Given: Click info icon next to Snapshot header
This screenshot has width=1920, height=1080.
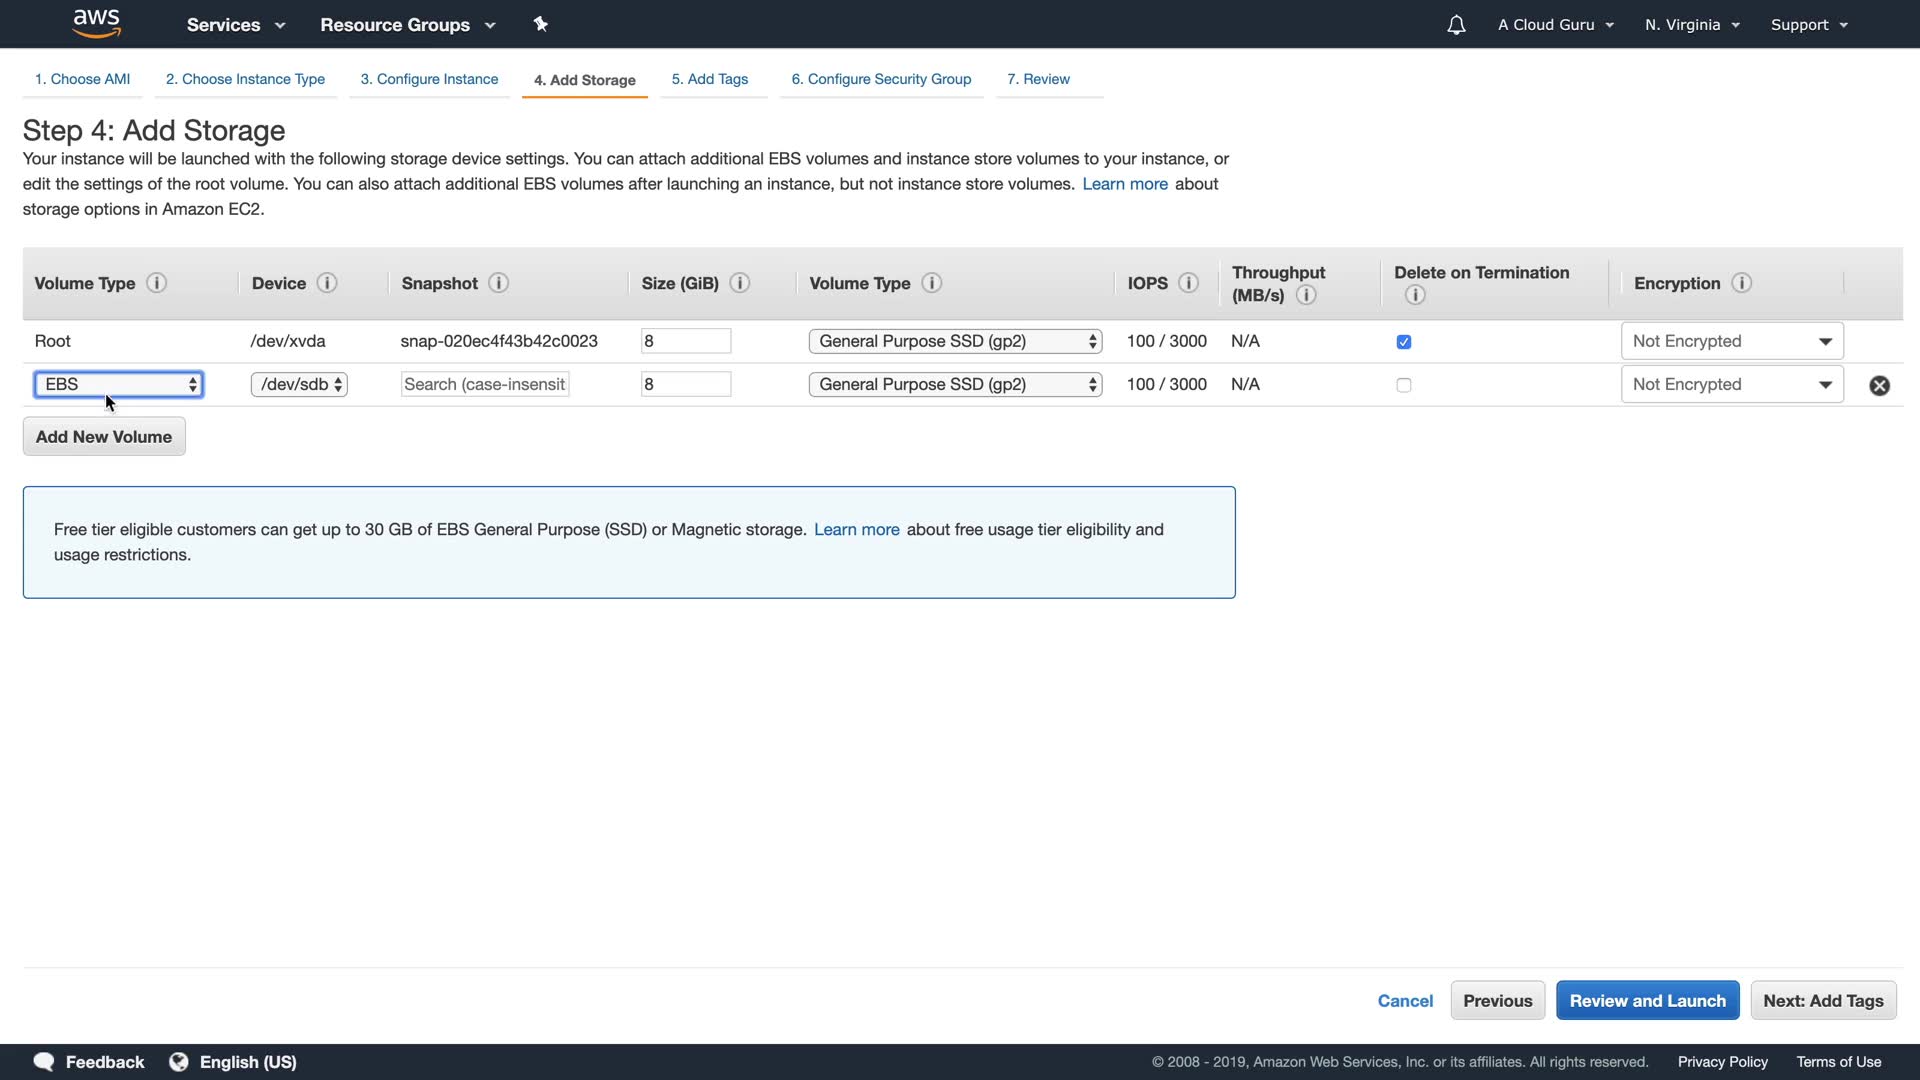Looking at the screenshot, I should [498, 283].
